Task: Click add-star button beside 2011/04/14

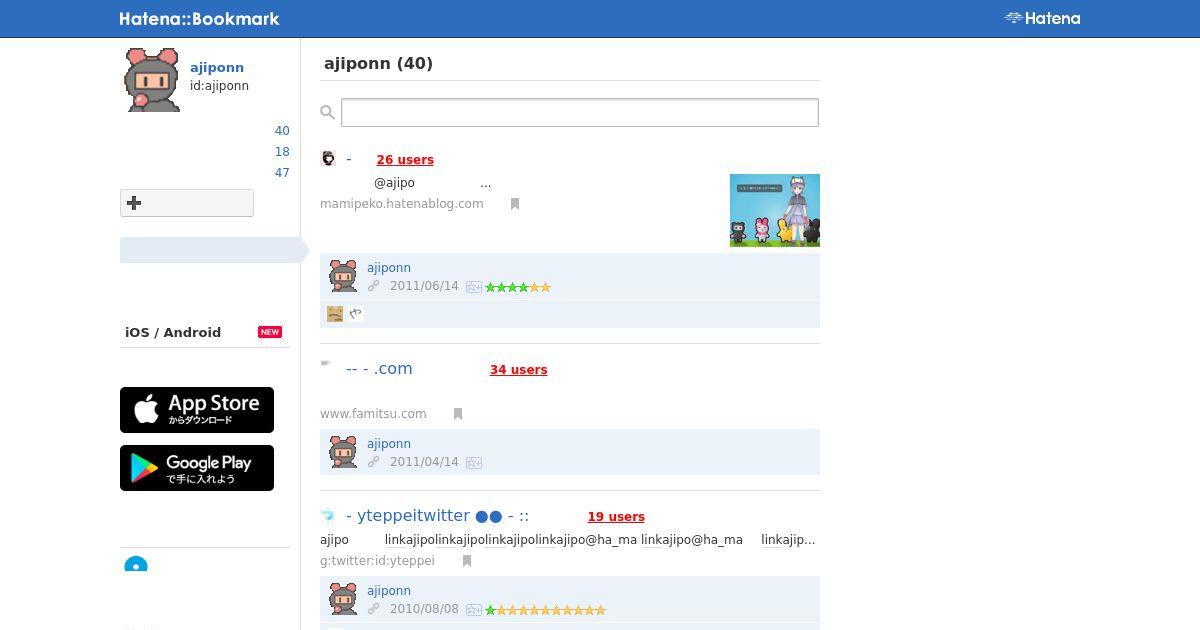Action: point(474,463)
